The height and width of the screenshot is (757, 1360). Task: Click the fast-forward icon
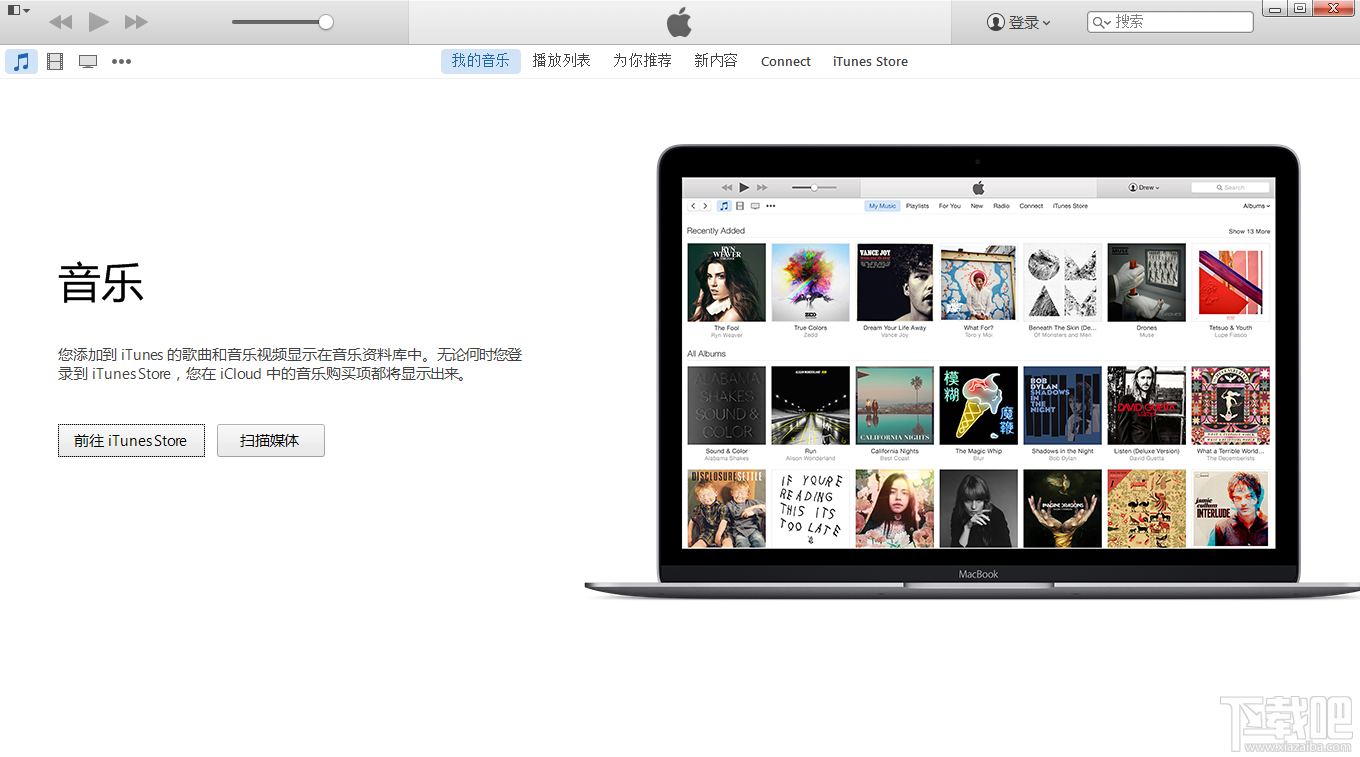(x=136, y=21)
